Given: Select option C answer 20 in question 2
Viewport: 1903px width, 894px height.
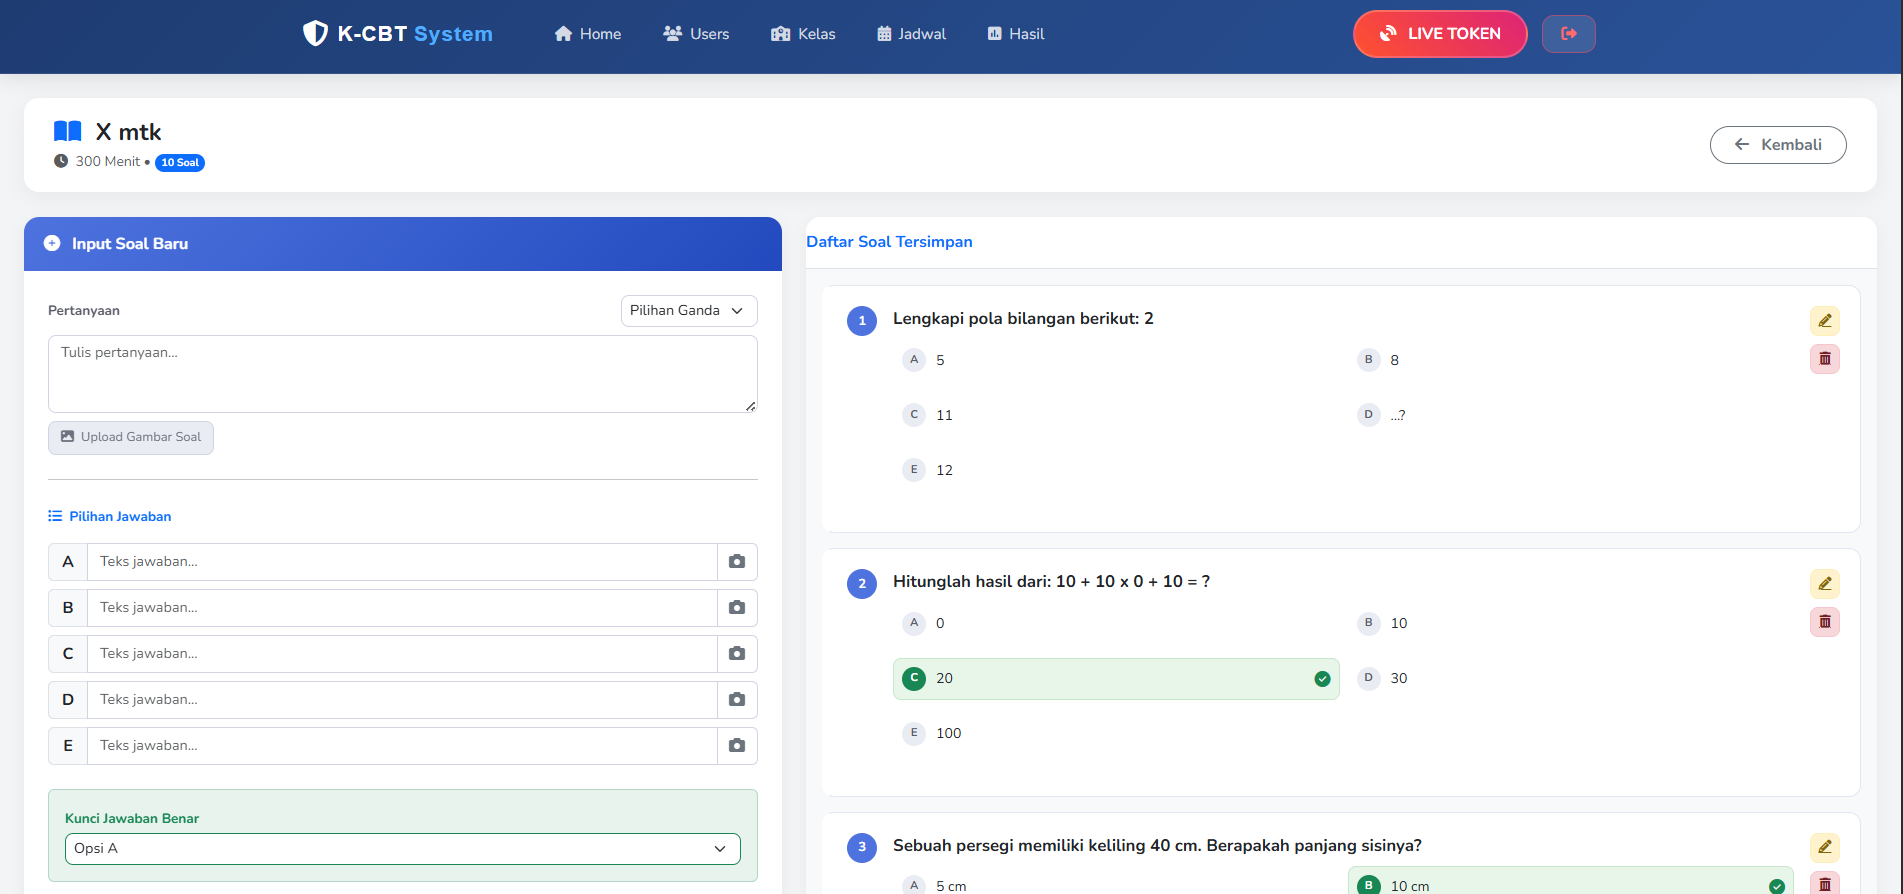Looking at the screenshot, I should coord(1115,679).
